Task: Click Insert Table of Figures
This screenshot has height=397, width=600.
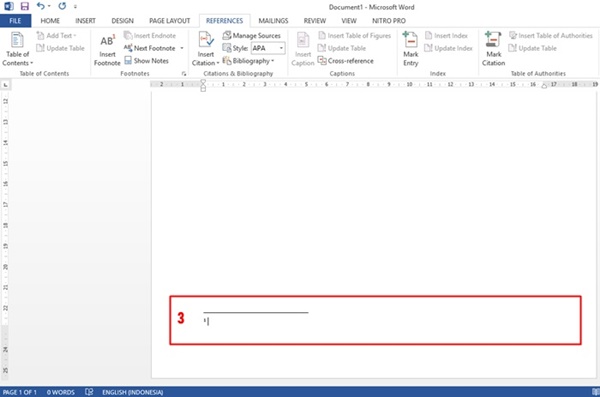Action: click(355, 36)
